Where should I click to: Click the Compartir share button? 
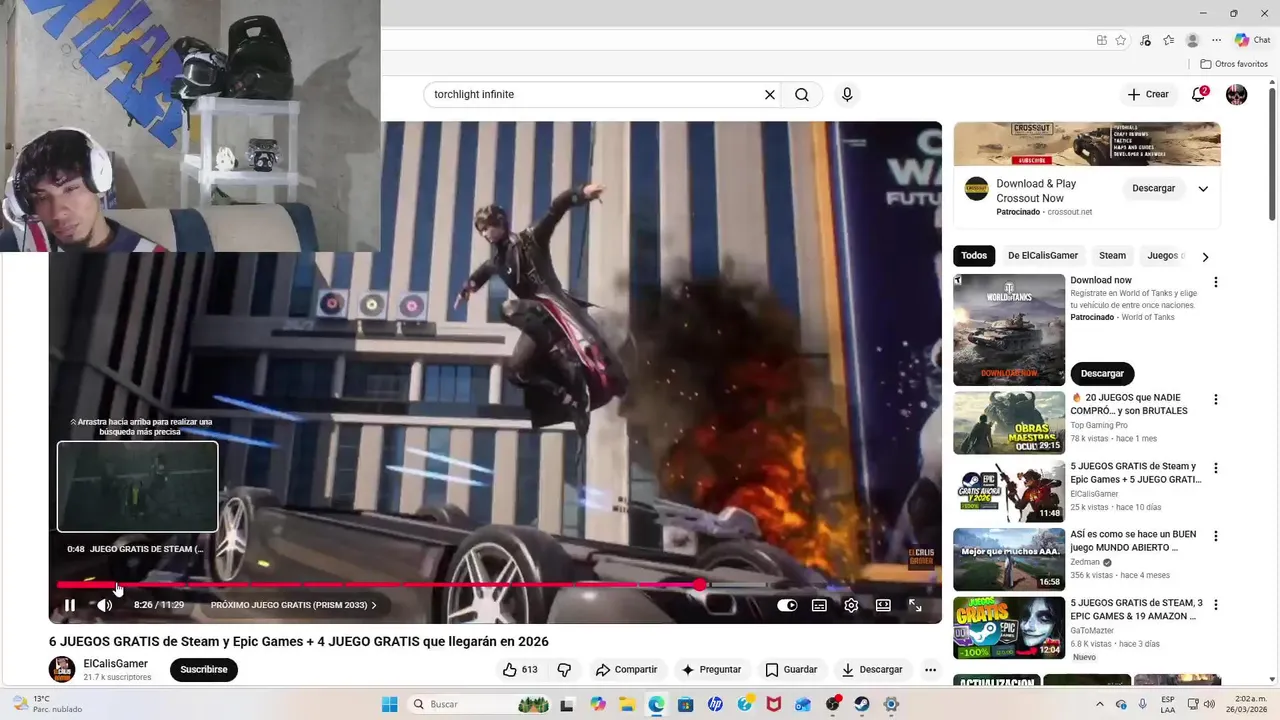pyautogui.click(x=626, y=670)
